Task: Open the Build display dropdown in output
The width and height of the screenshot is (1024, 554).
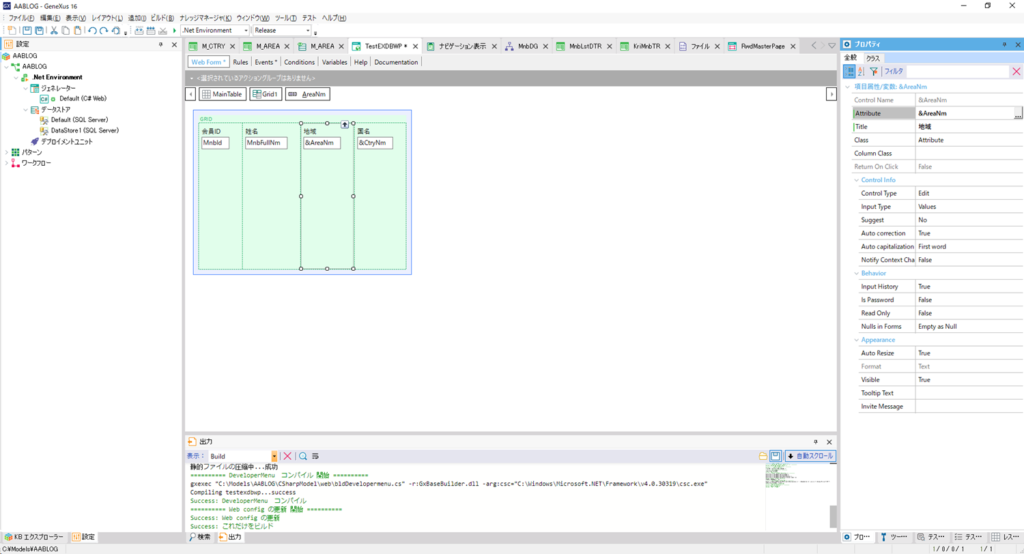Action: point(274,456)
